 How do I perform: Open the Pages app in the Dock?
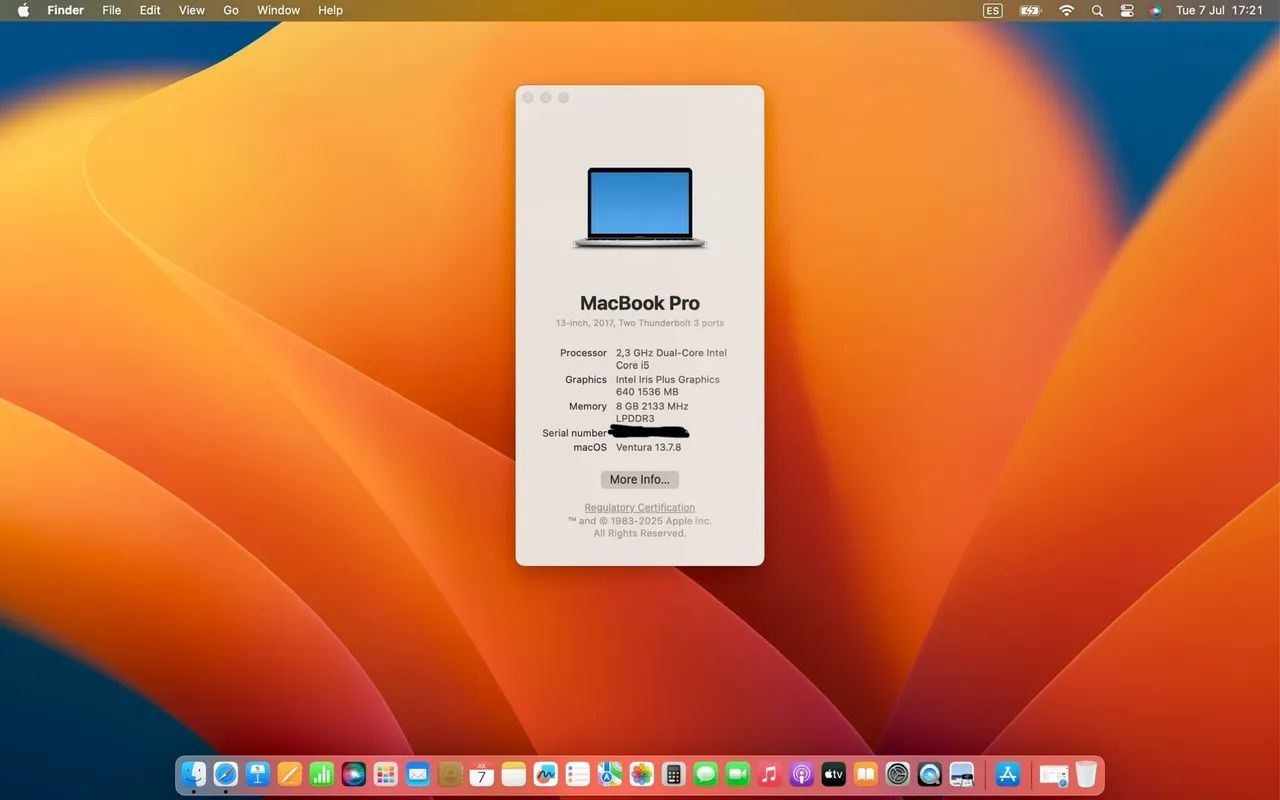[x=290, y=774]
